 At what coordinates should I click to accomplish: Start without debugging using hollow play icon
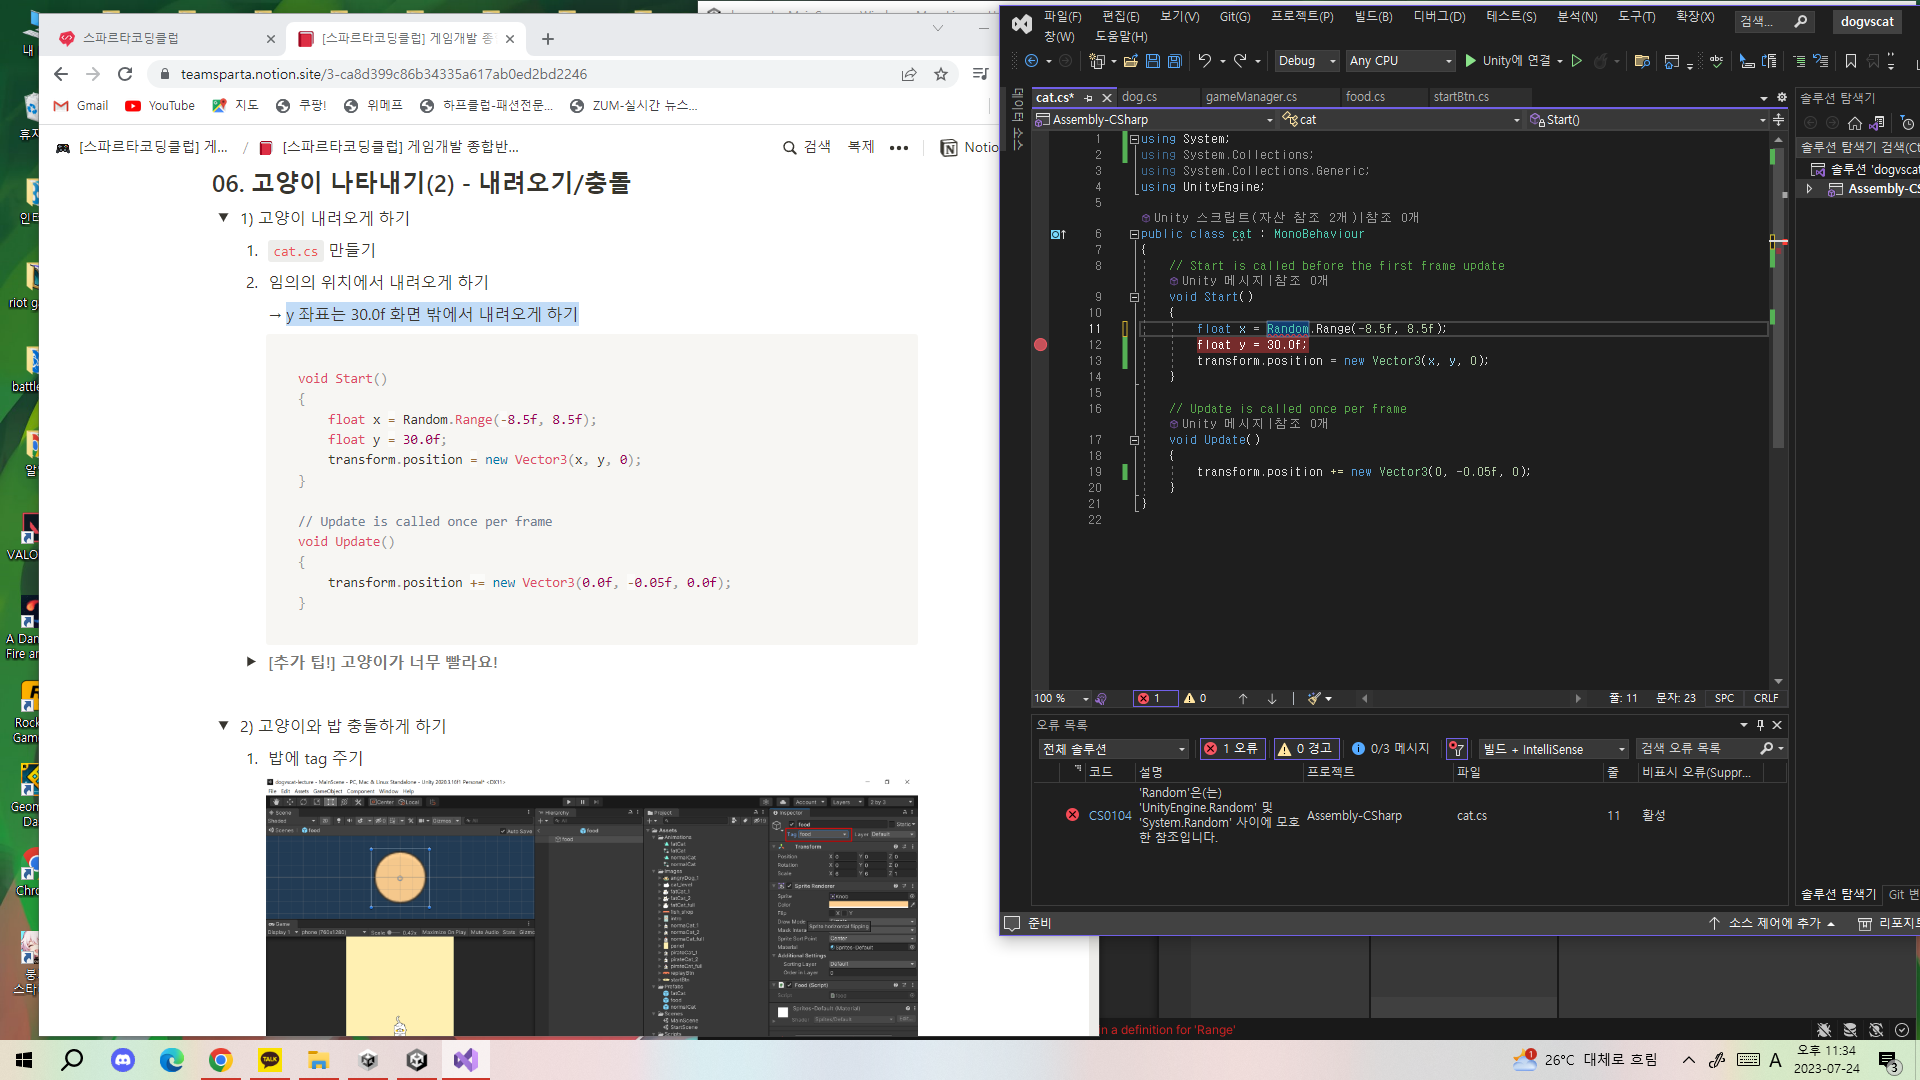click(x=1577, y=61)
